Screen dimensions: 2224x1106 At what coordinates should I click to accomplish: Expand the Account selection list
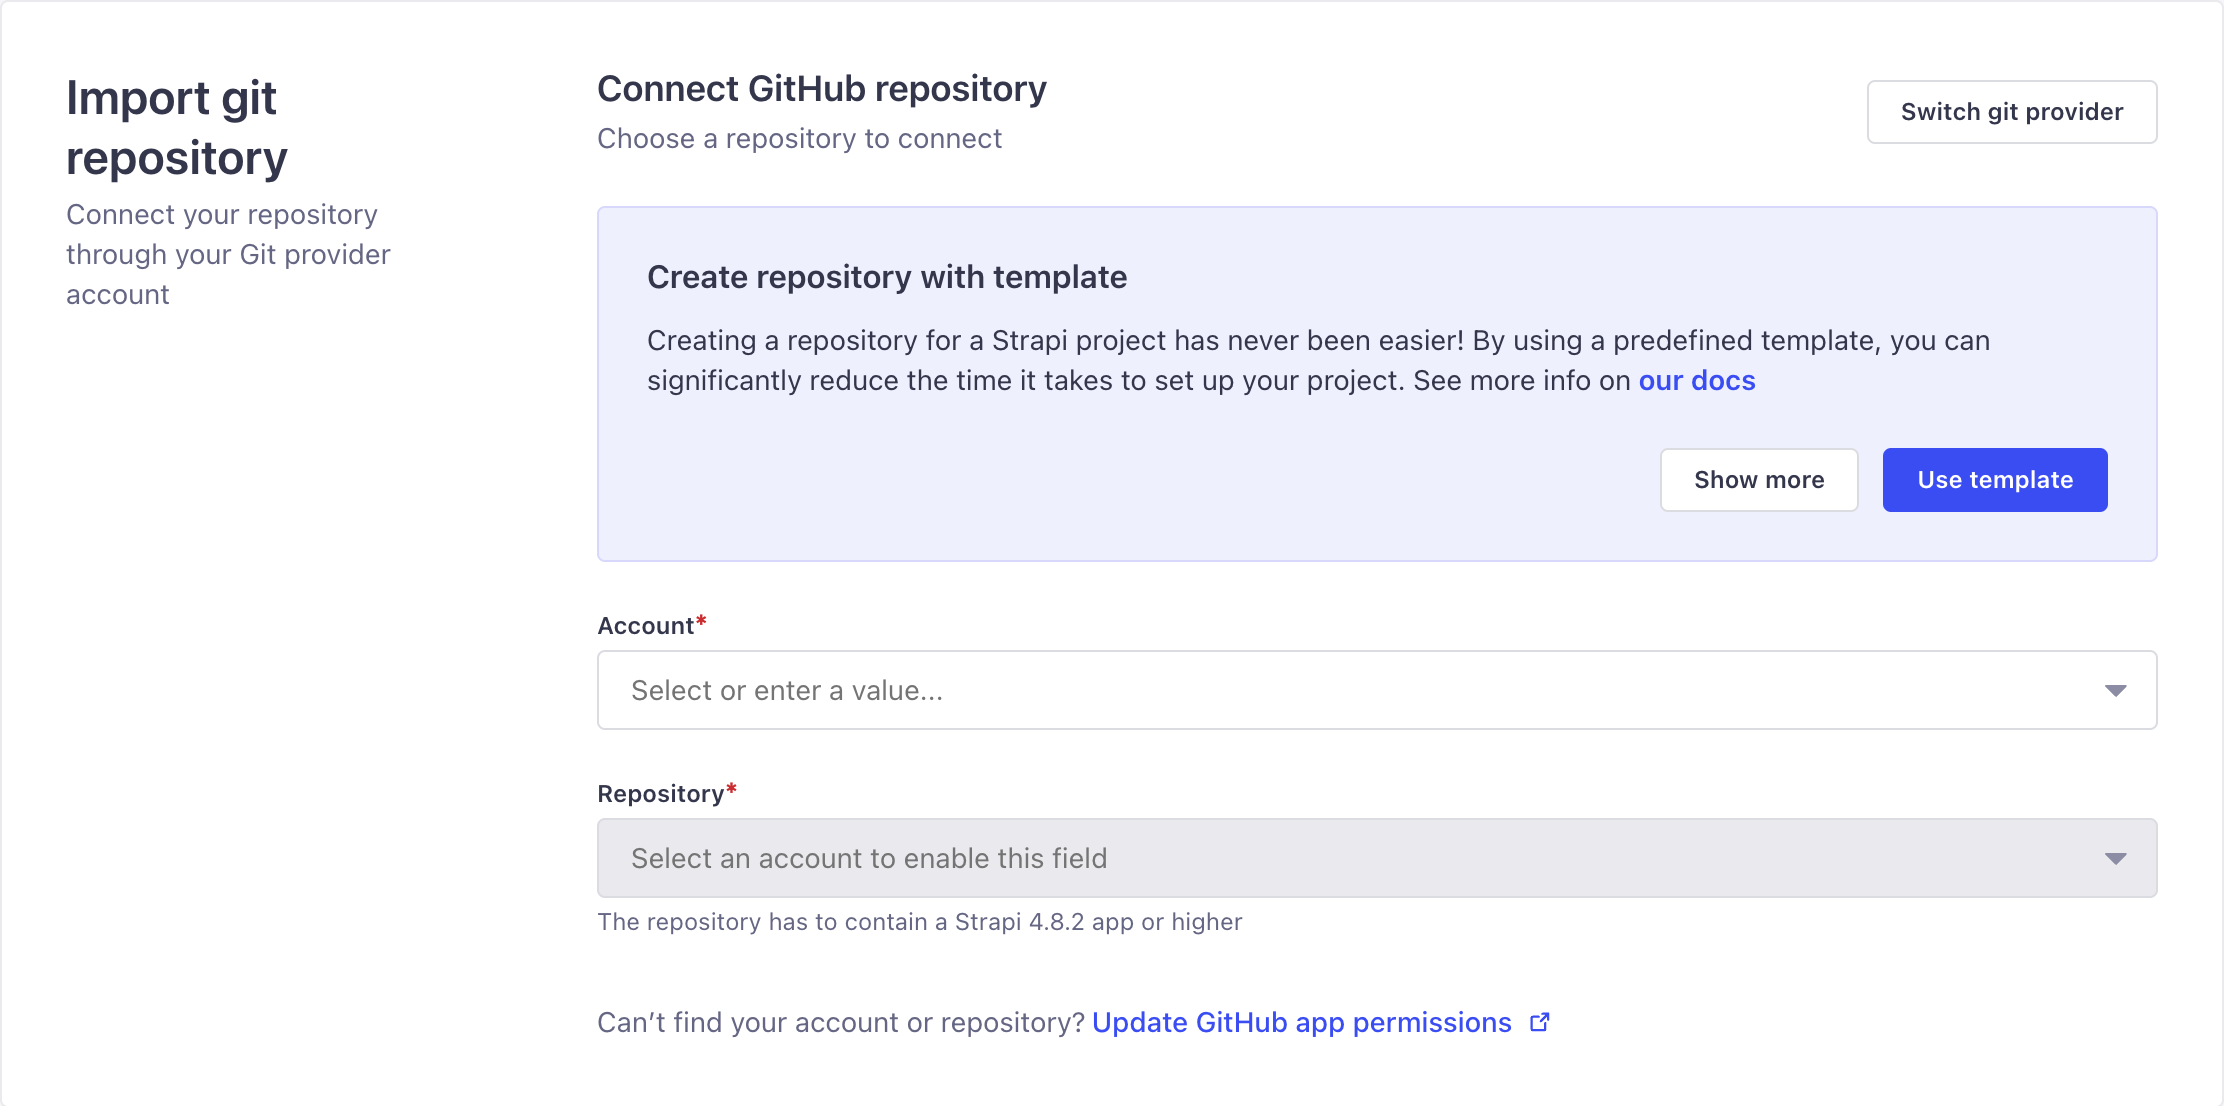[x=2116, y=690]
